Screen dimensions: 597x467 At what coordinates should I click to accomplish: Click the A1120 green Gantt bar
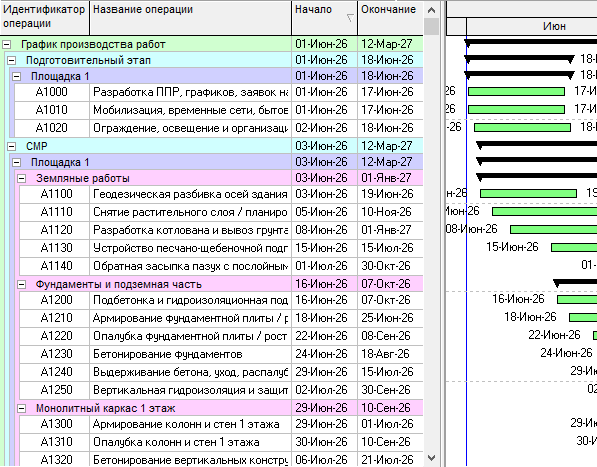click(x=554, y=230)
